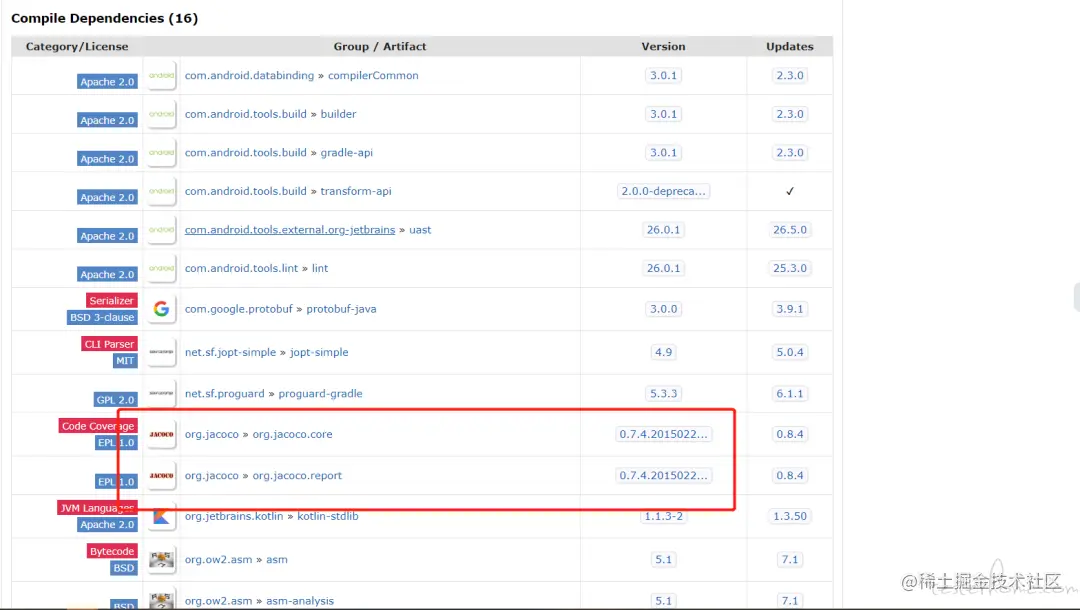
Task: Open version 5.3.3 of proguard-gradle
Action: click(663, 393)
